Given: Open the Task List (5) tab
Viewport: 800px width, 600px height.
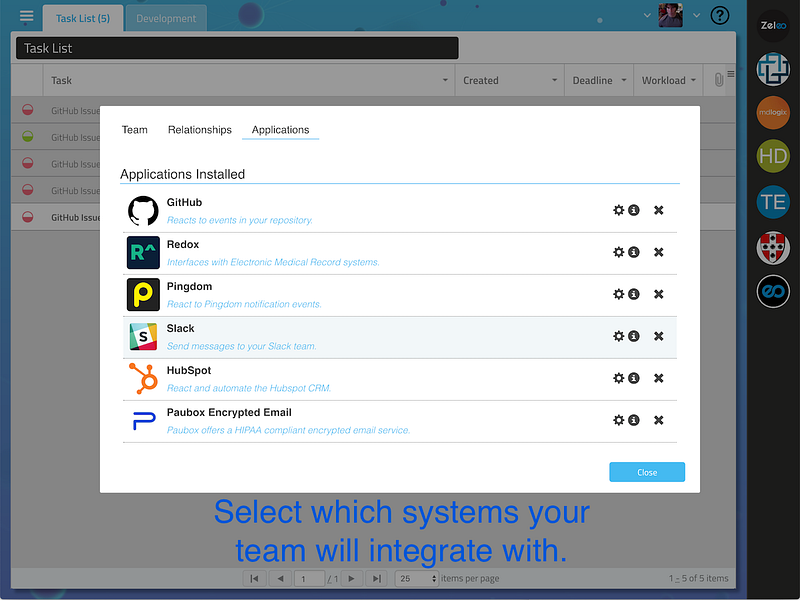Looking at the screenshot, I should (83, 18).
